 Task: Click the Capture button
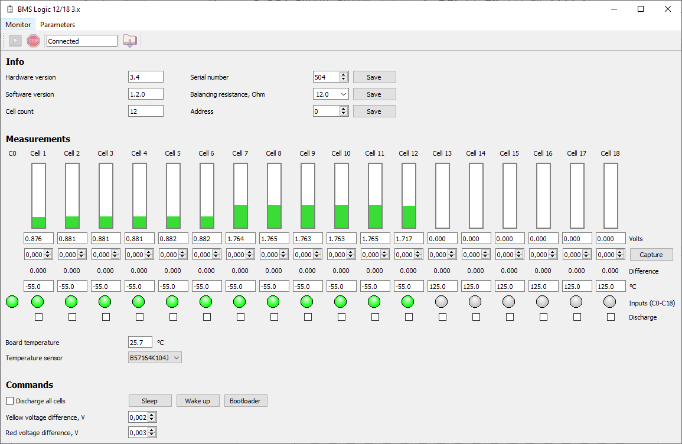click(x=651, y=254)
